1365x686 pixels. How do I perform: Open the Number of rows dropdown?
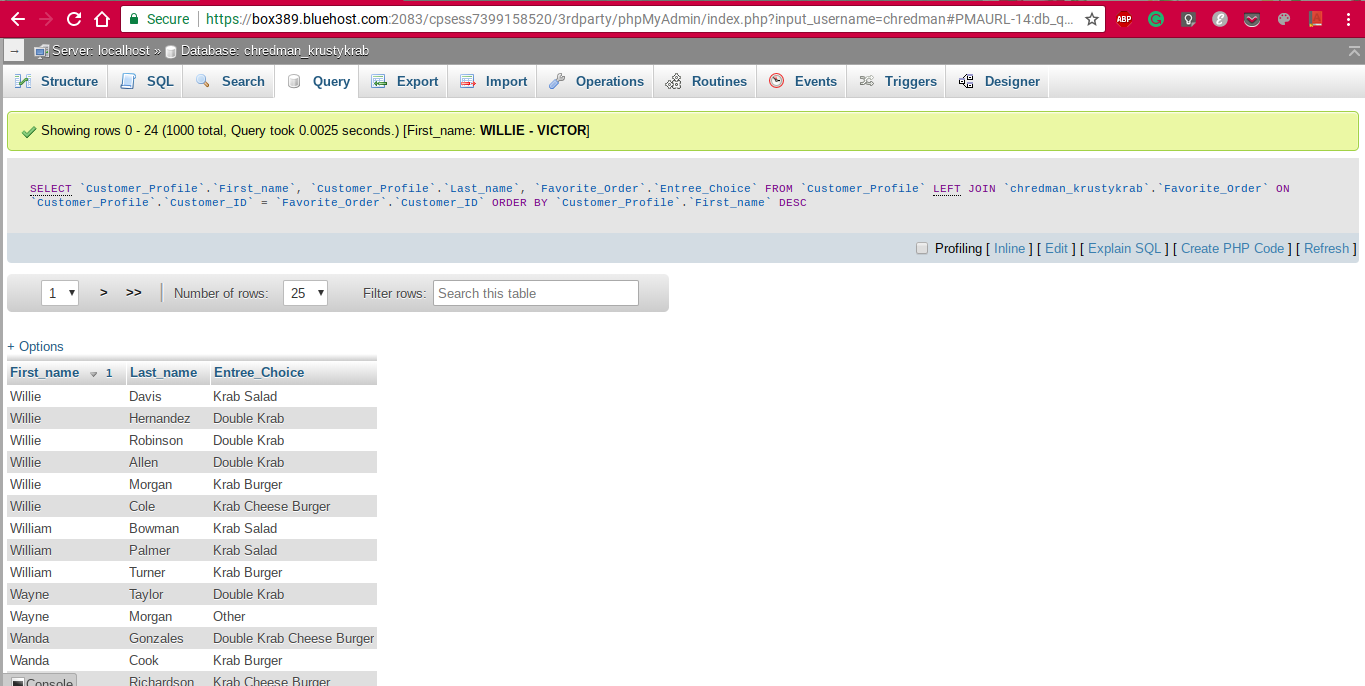306,293
